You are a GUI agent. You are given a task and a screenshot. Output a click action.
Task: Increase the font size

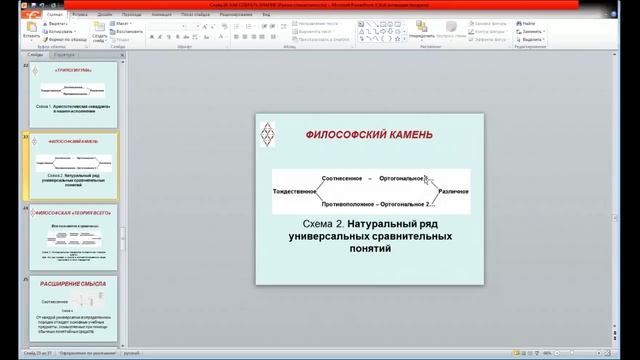point(205,27)
